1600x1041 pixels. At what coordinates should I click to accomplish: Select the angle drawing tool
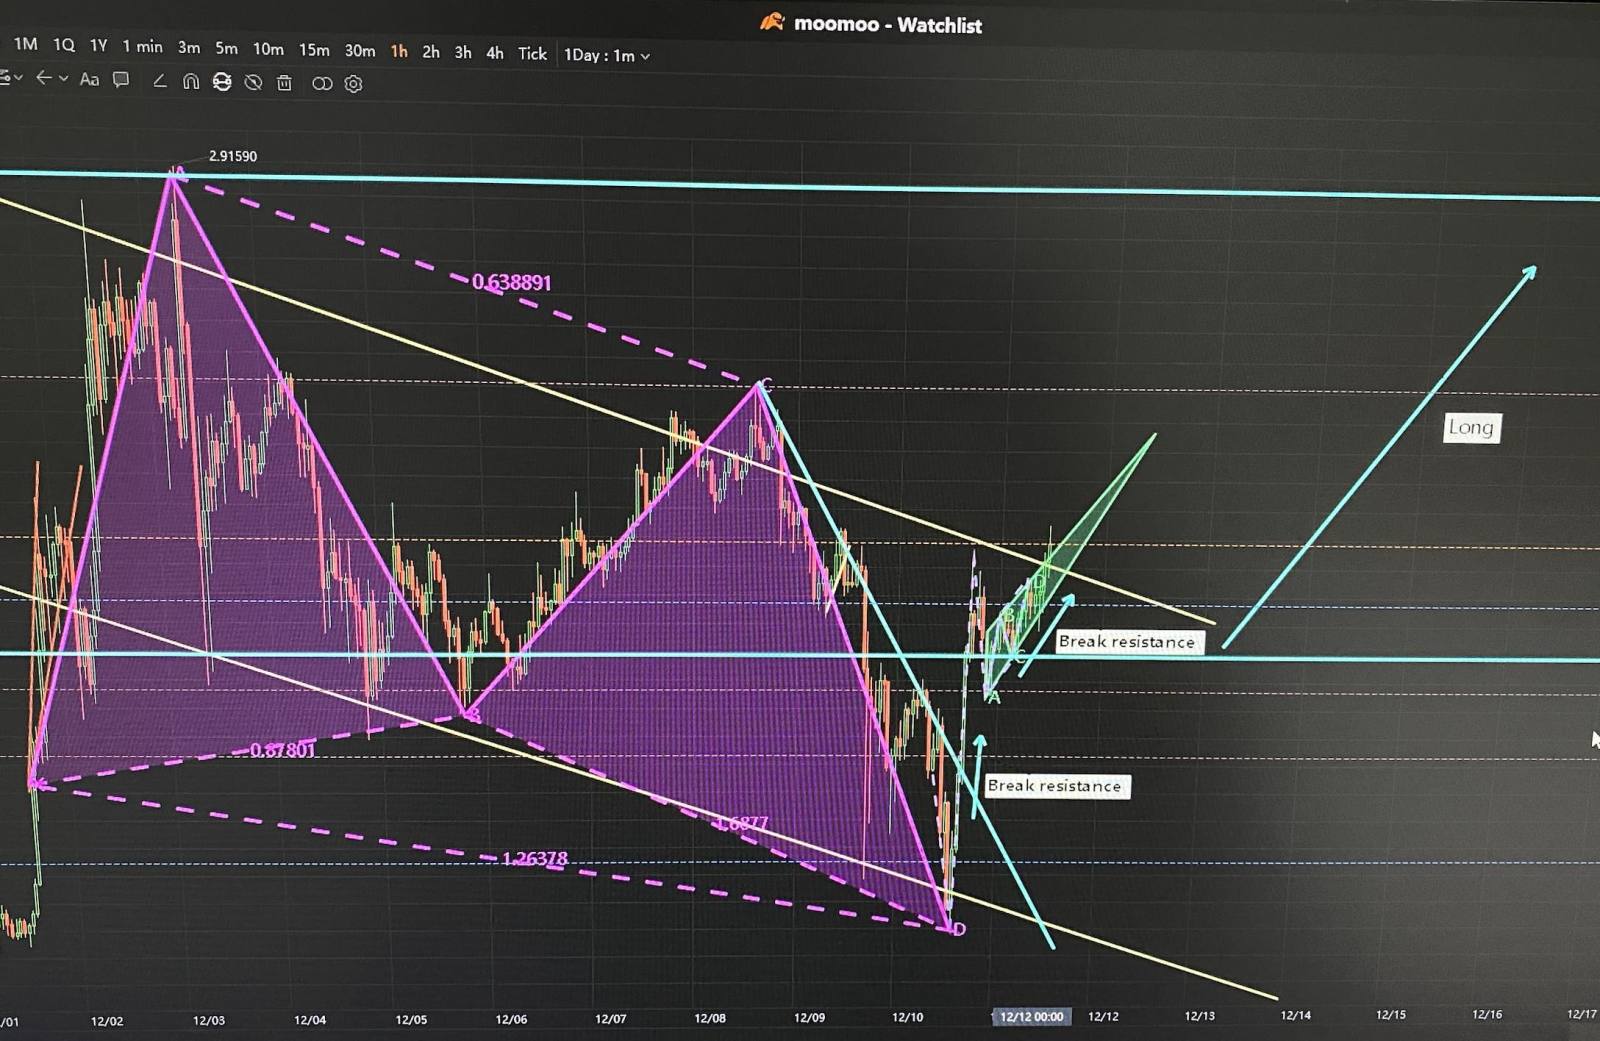point(159,81)
